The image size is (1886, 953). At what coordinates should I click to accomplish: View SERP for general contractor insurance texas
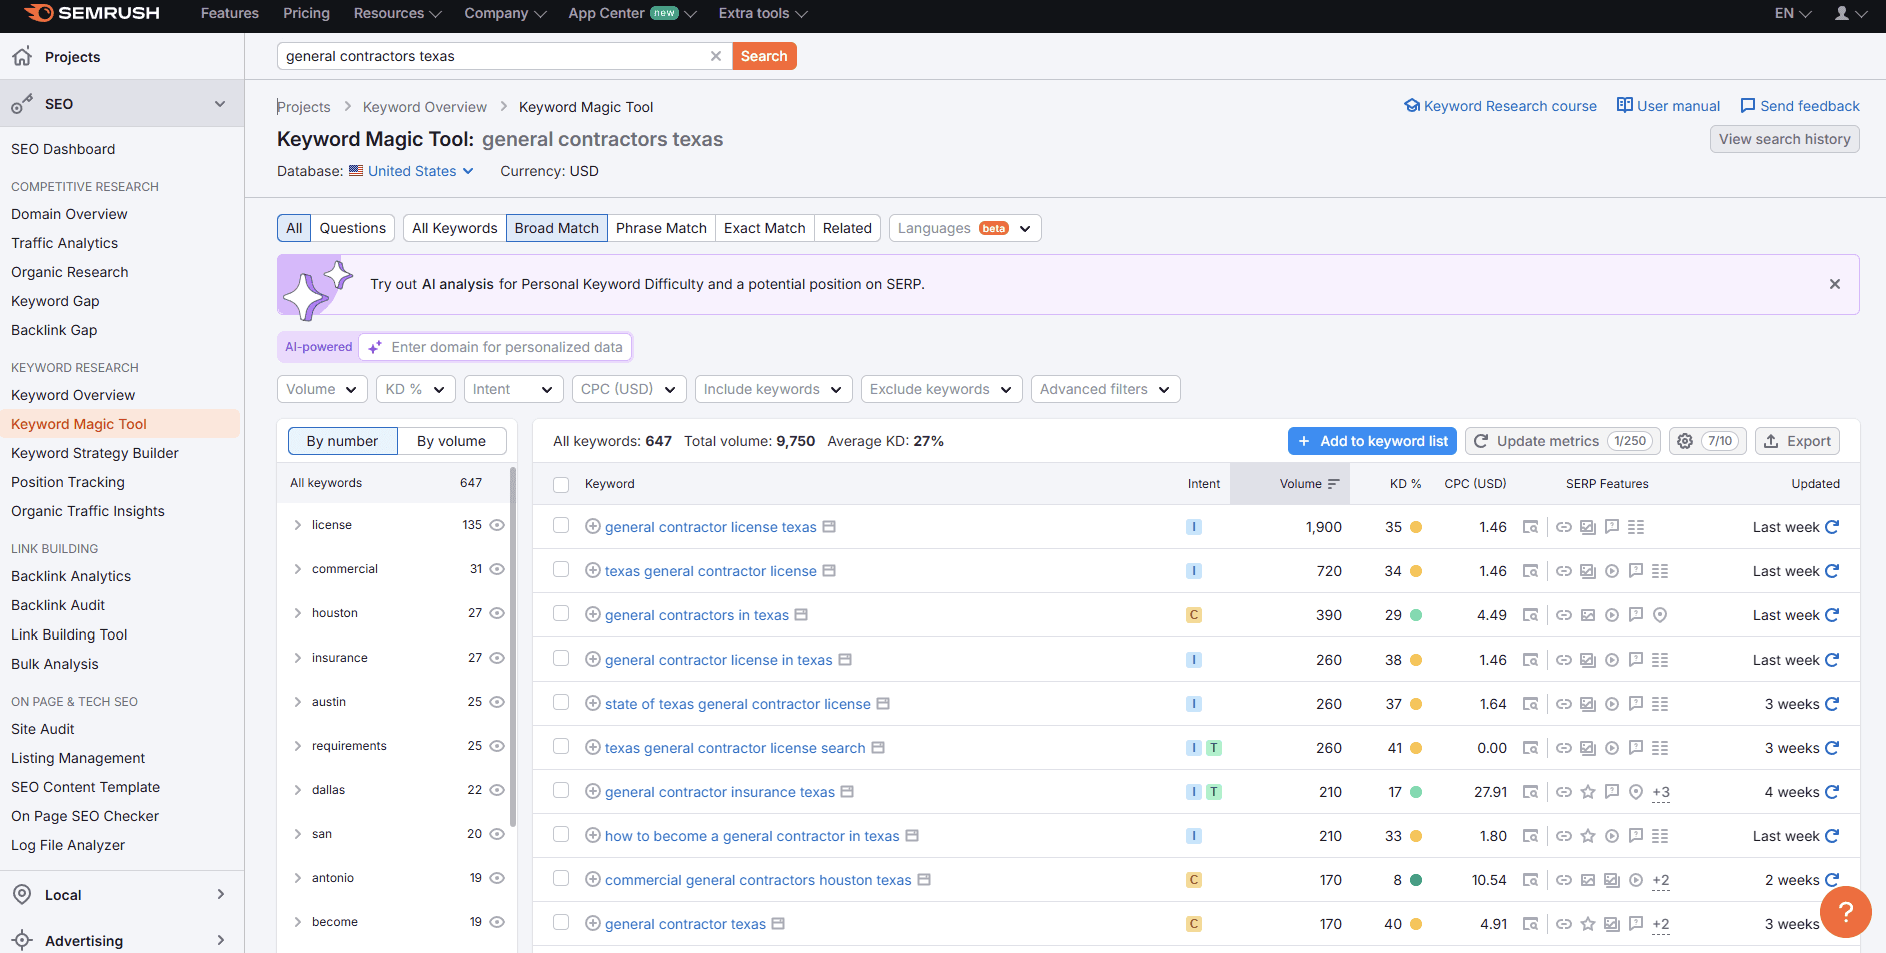coord(1530,792)
